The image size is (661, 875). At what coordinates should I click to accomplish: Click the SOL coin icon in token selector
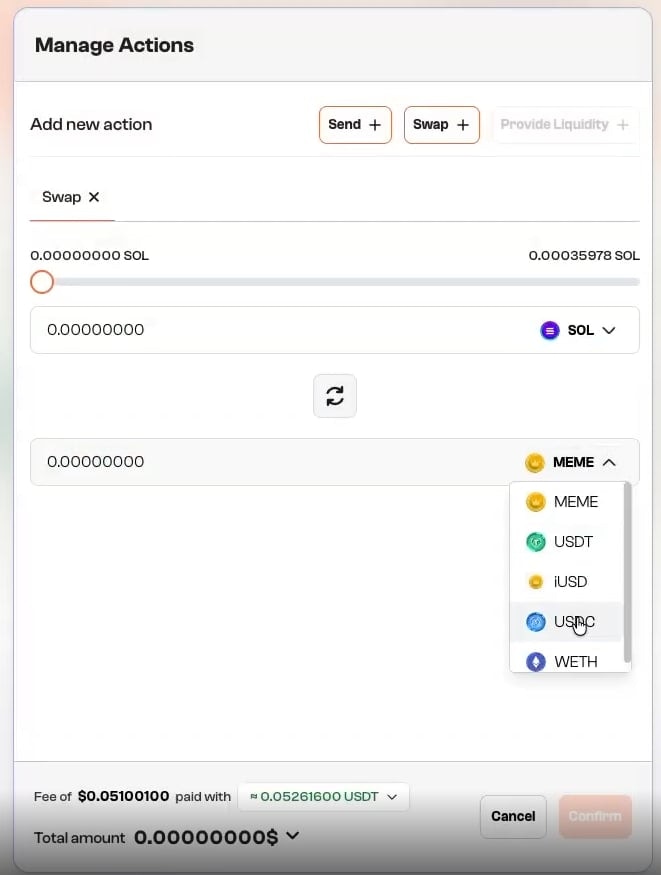point(550,330)
